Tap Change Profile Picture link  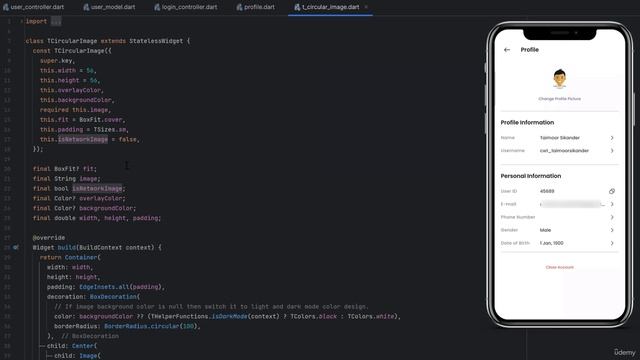[559, 99]
